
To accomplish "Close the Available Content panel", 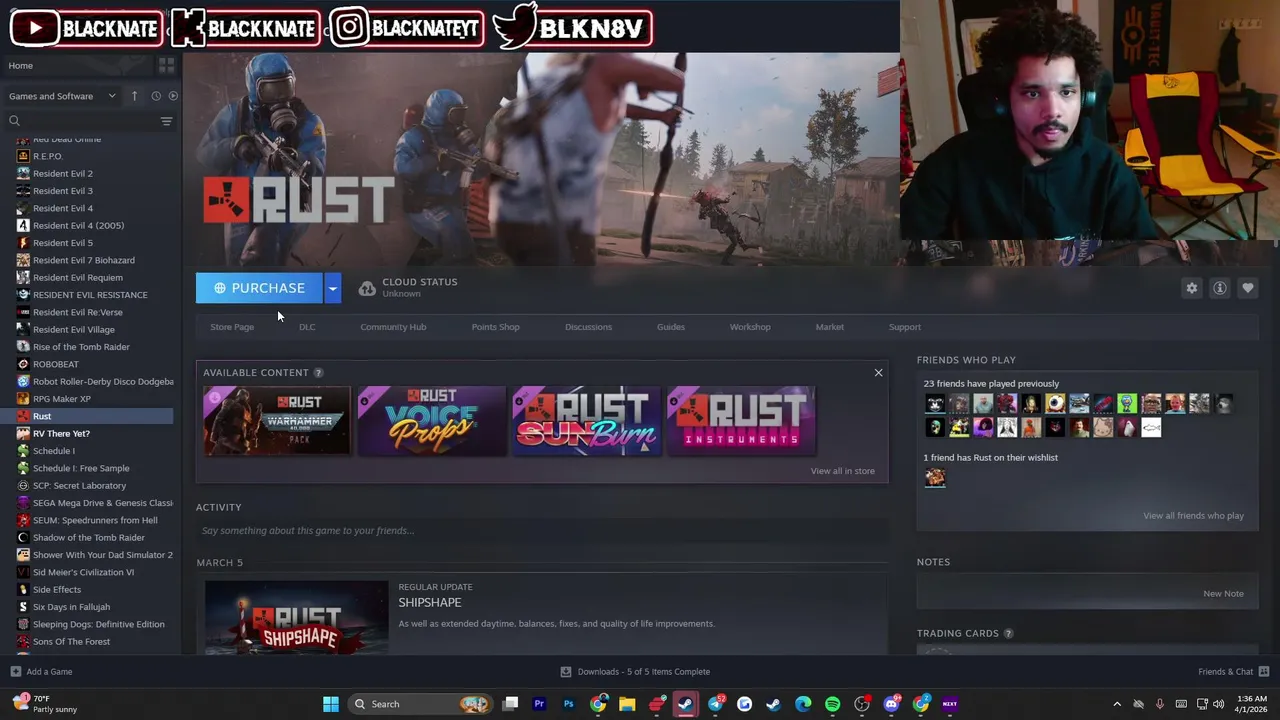I will click(878, 373).
